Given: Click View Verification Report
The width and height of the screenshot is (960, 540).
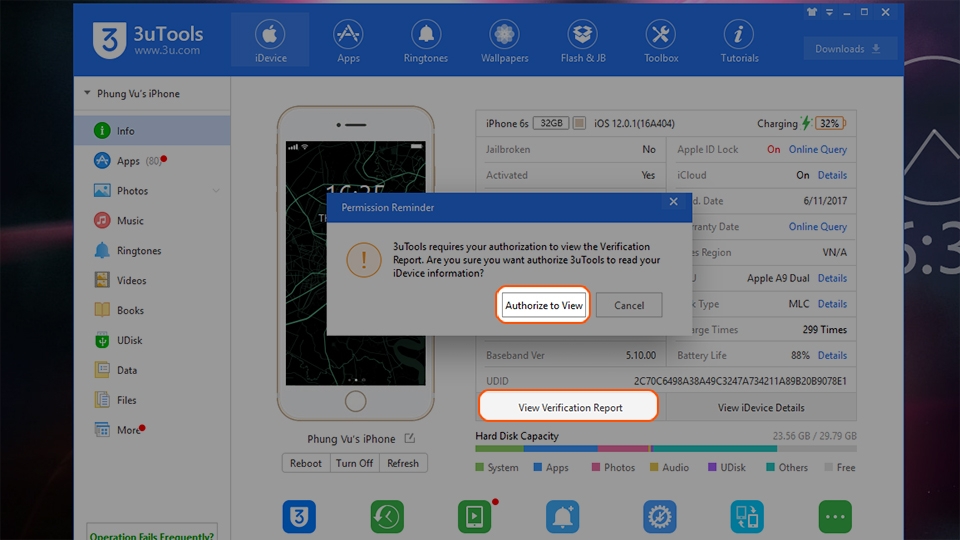Looking at the screenshot, I should pyautogui.click(x=570, y=407).
